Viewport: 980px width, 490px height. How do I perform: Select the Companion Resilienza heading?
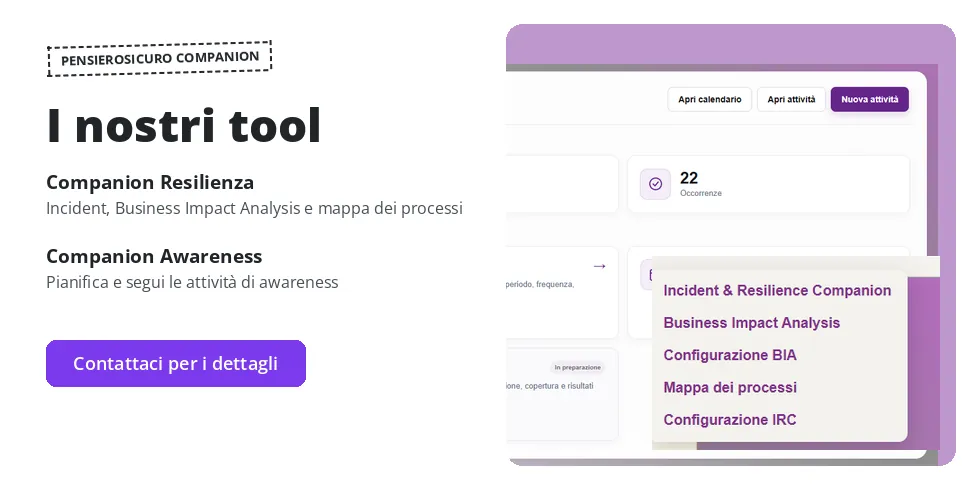150,182
